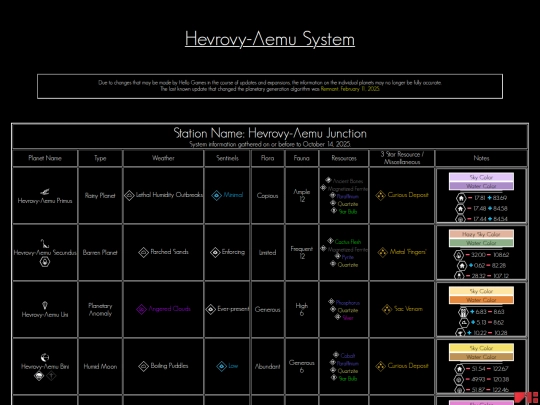Click the Planetary Anomaly type cell
The width and height of the screenshot is (540, 405).
click(x=100, y=310)
